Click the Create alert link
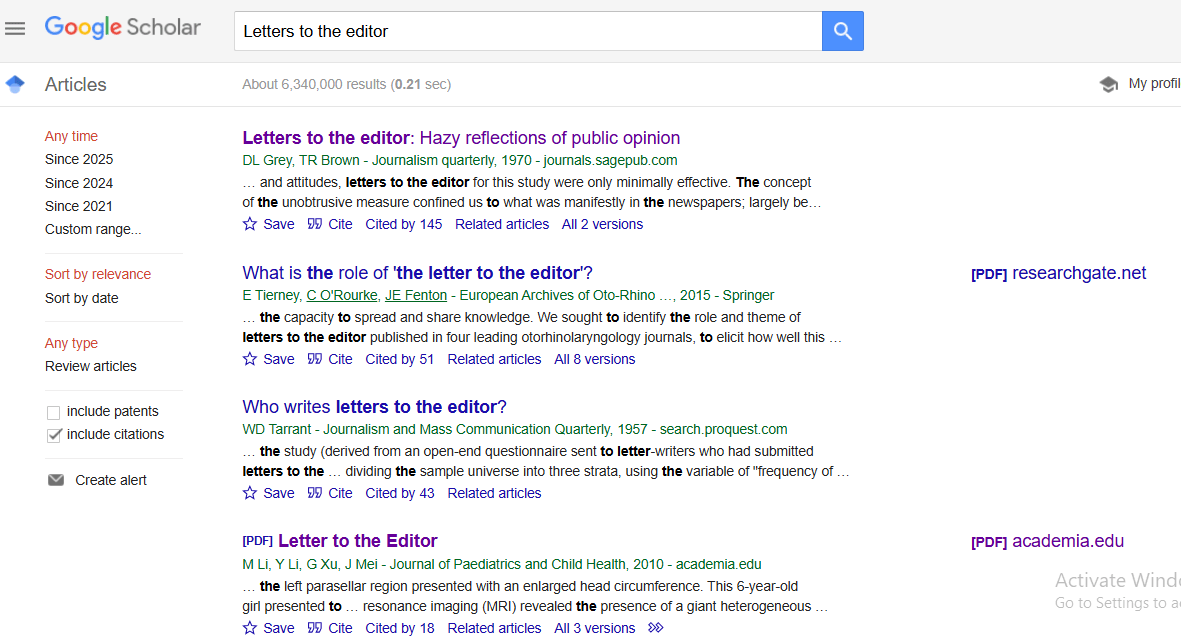Image resolution: width=1181 pixels, height=640 pixels. (111, 480)
